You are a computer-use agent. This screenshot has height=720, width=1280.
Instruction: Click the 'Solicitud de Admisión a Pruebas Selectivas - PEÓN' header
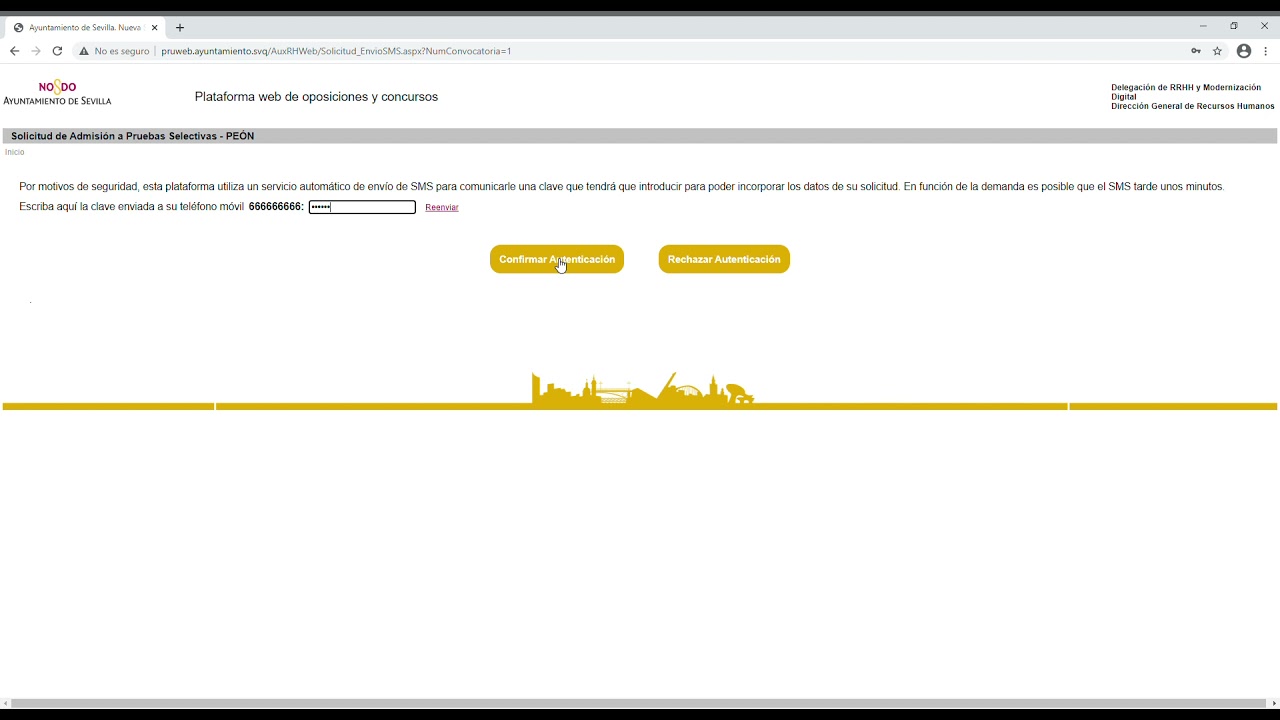[132, 136]
